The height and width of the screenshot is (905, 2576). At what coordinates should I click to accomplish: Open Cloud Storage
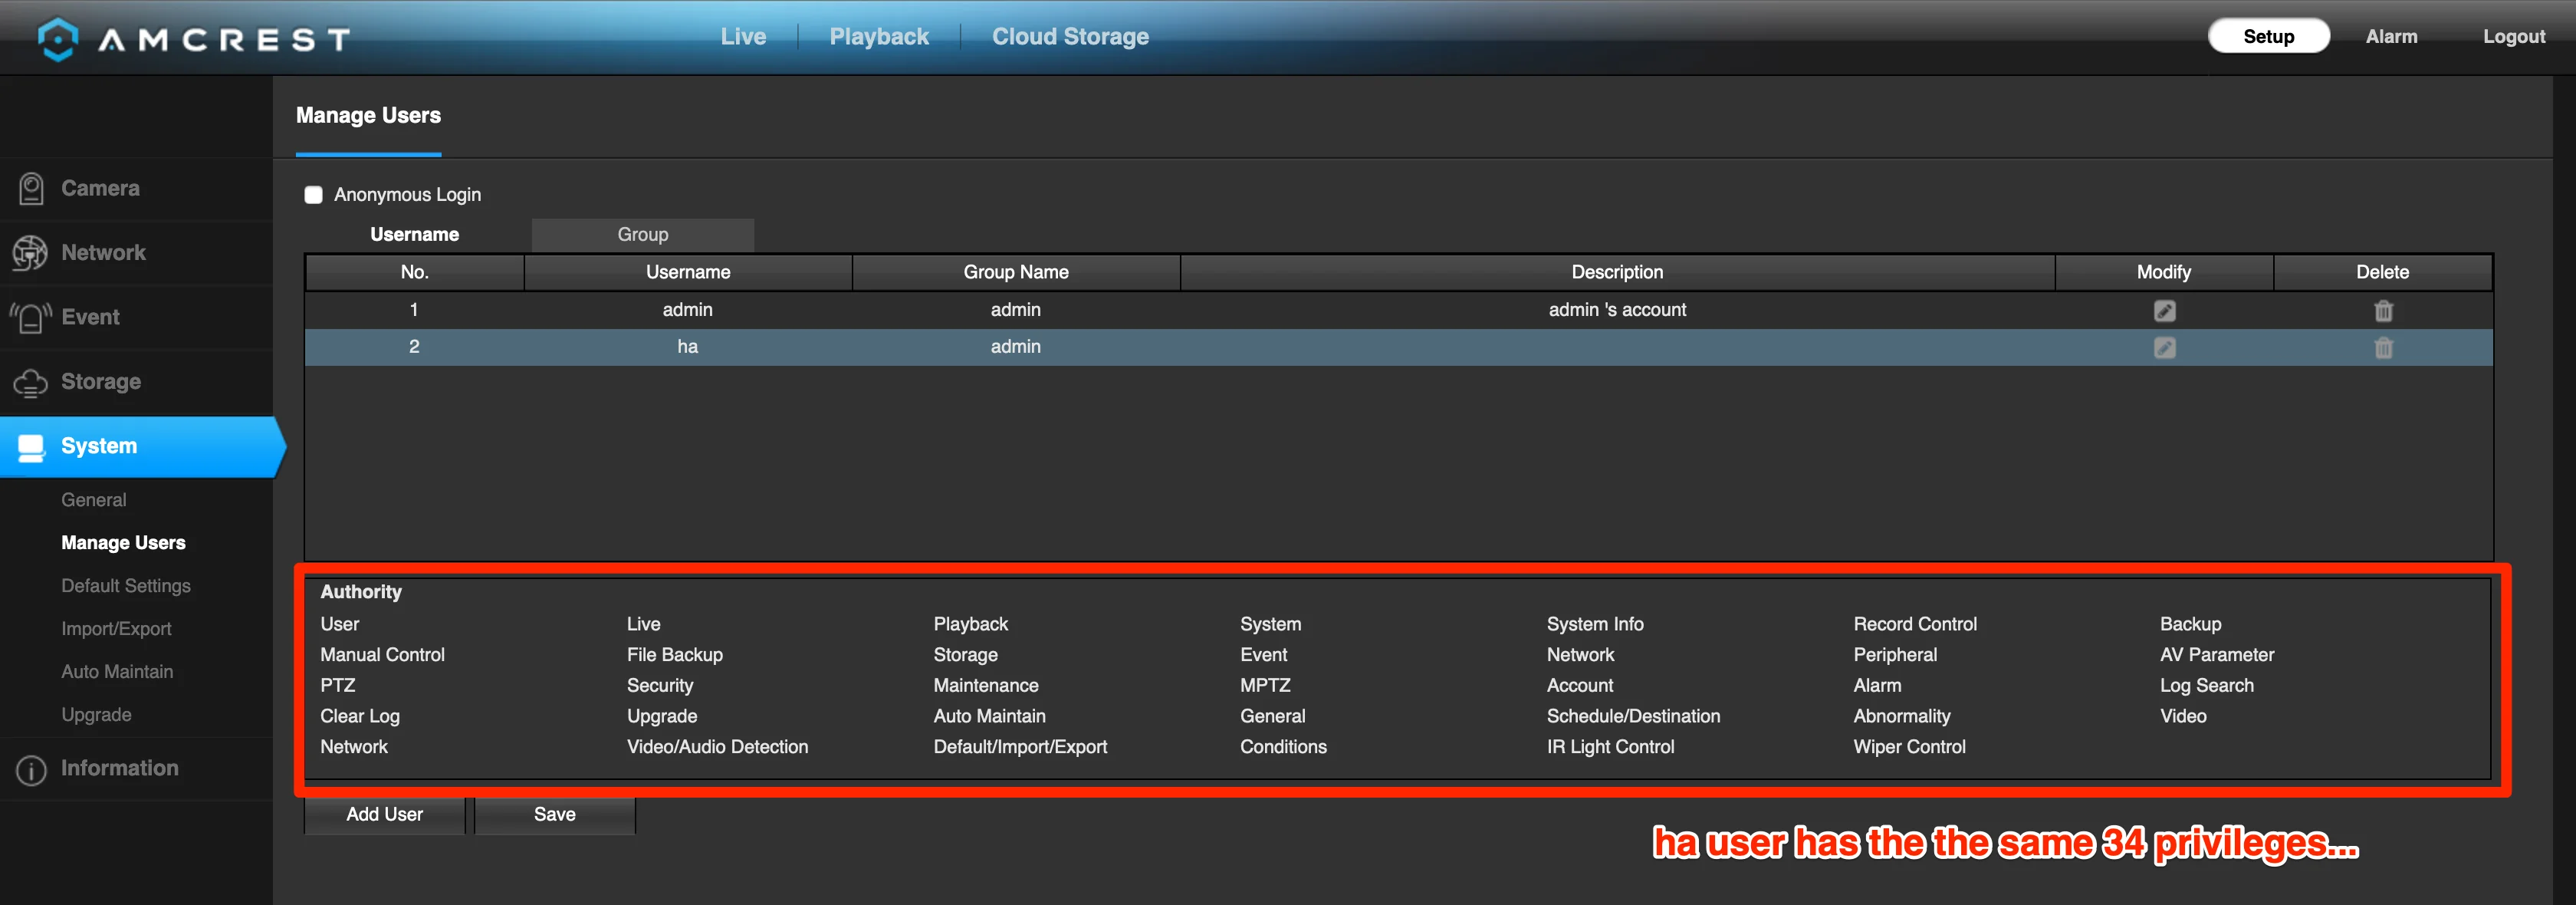click(x=1069, y=36)
